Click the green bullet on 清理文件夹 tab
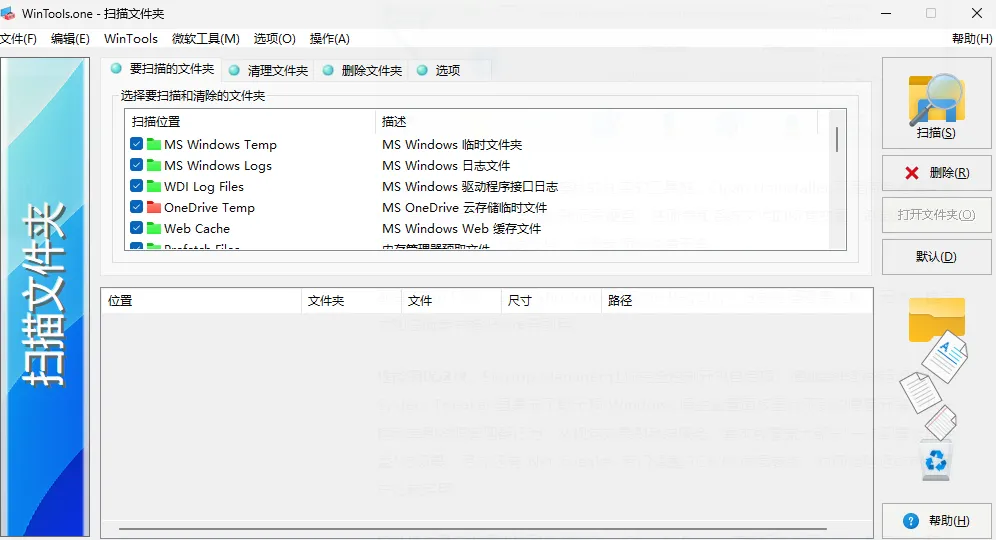 (234, 71)
